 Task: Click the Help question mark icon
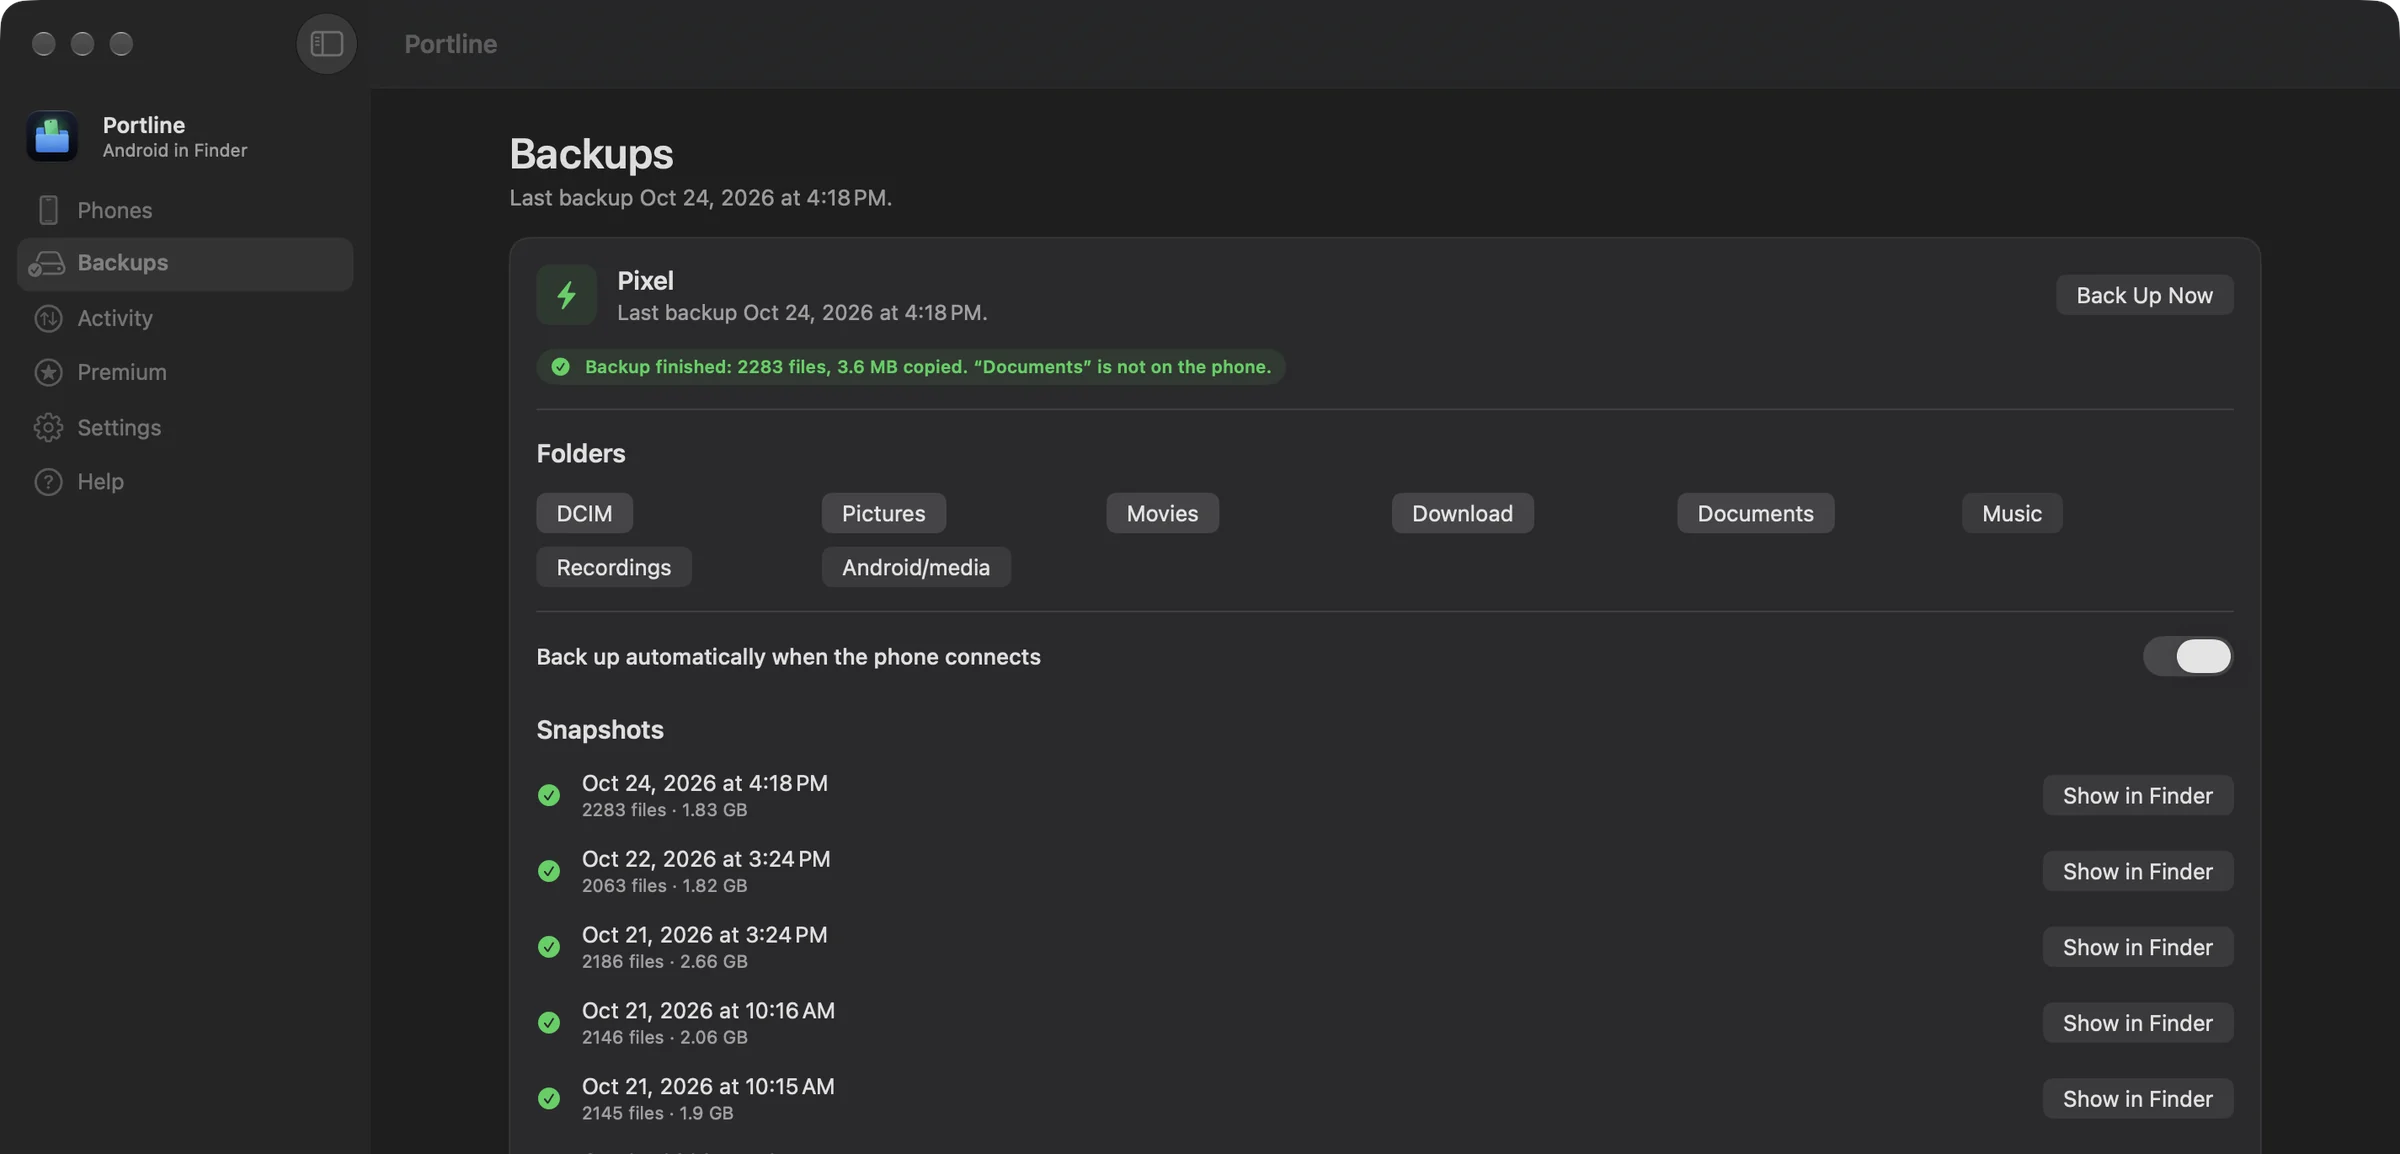tap(48, 481)
